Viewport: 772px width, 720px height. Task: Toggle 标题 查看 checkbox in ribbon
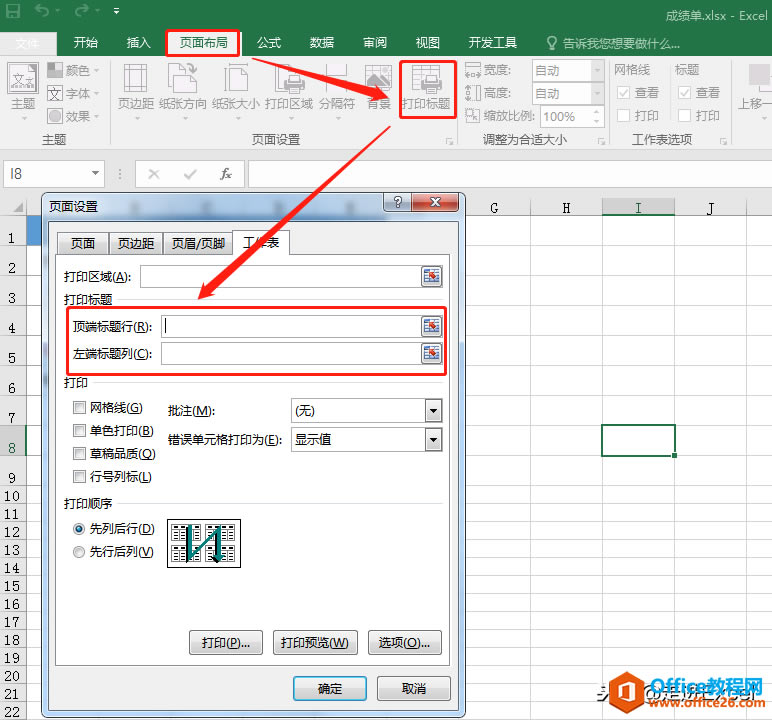684,93
